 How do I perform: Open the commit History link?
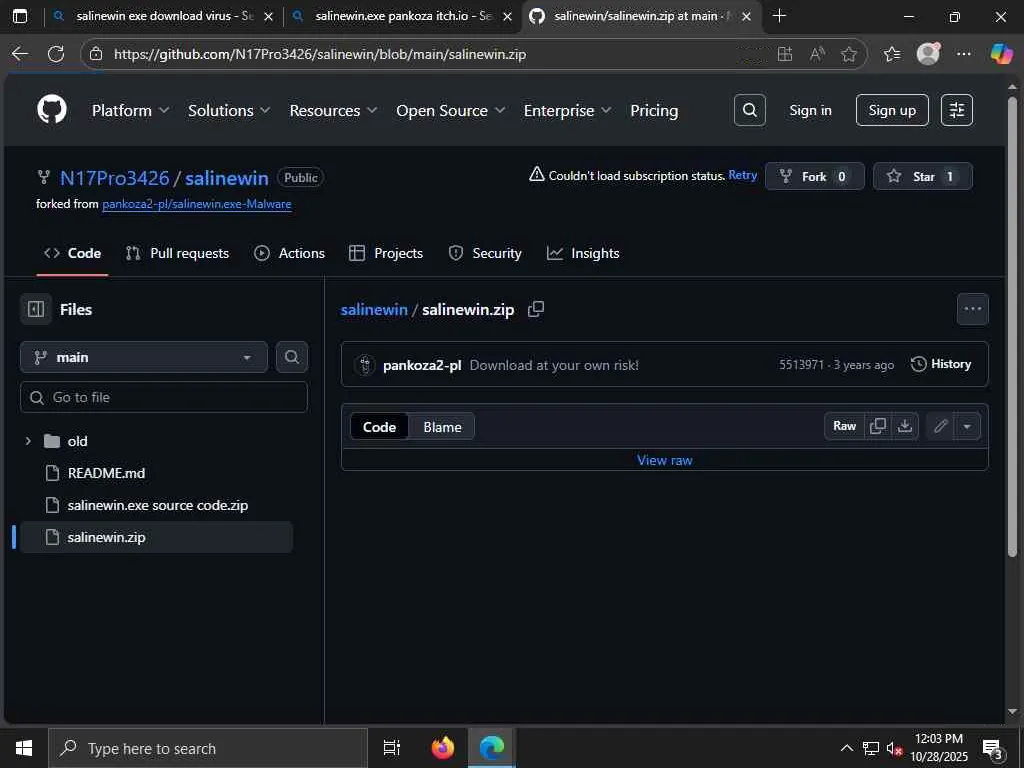click(x=941, y=364)
